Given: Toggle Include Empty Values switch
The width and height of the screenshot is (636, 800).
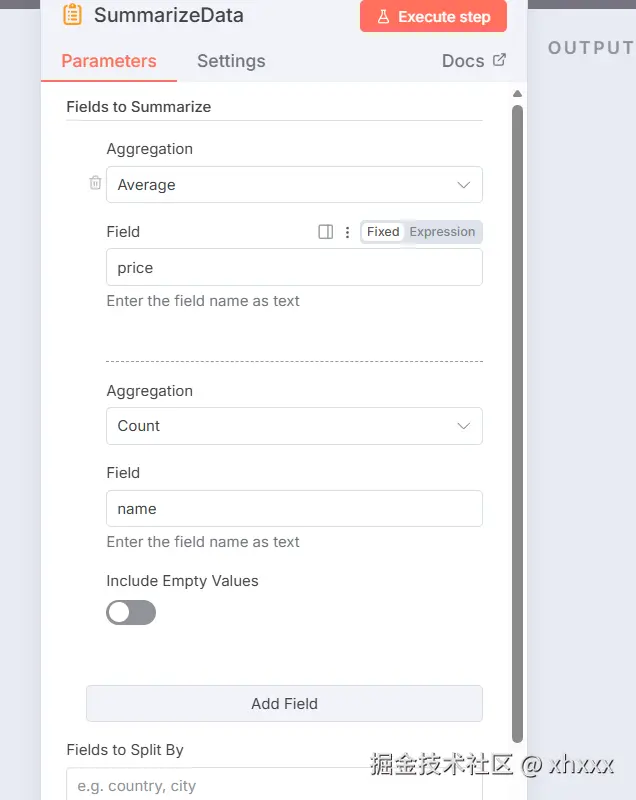Looking at the screenshot, I should [131, 612].
